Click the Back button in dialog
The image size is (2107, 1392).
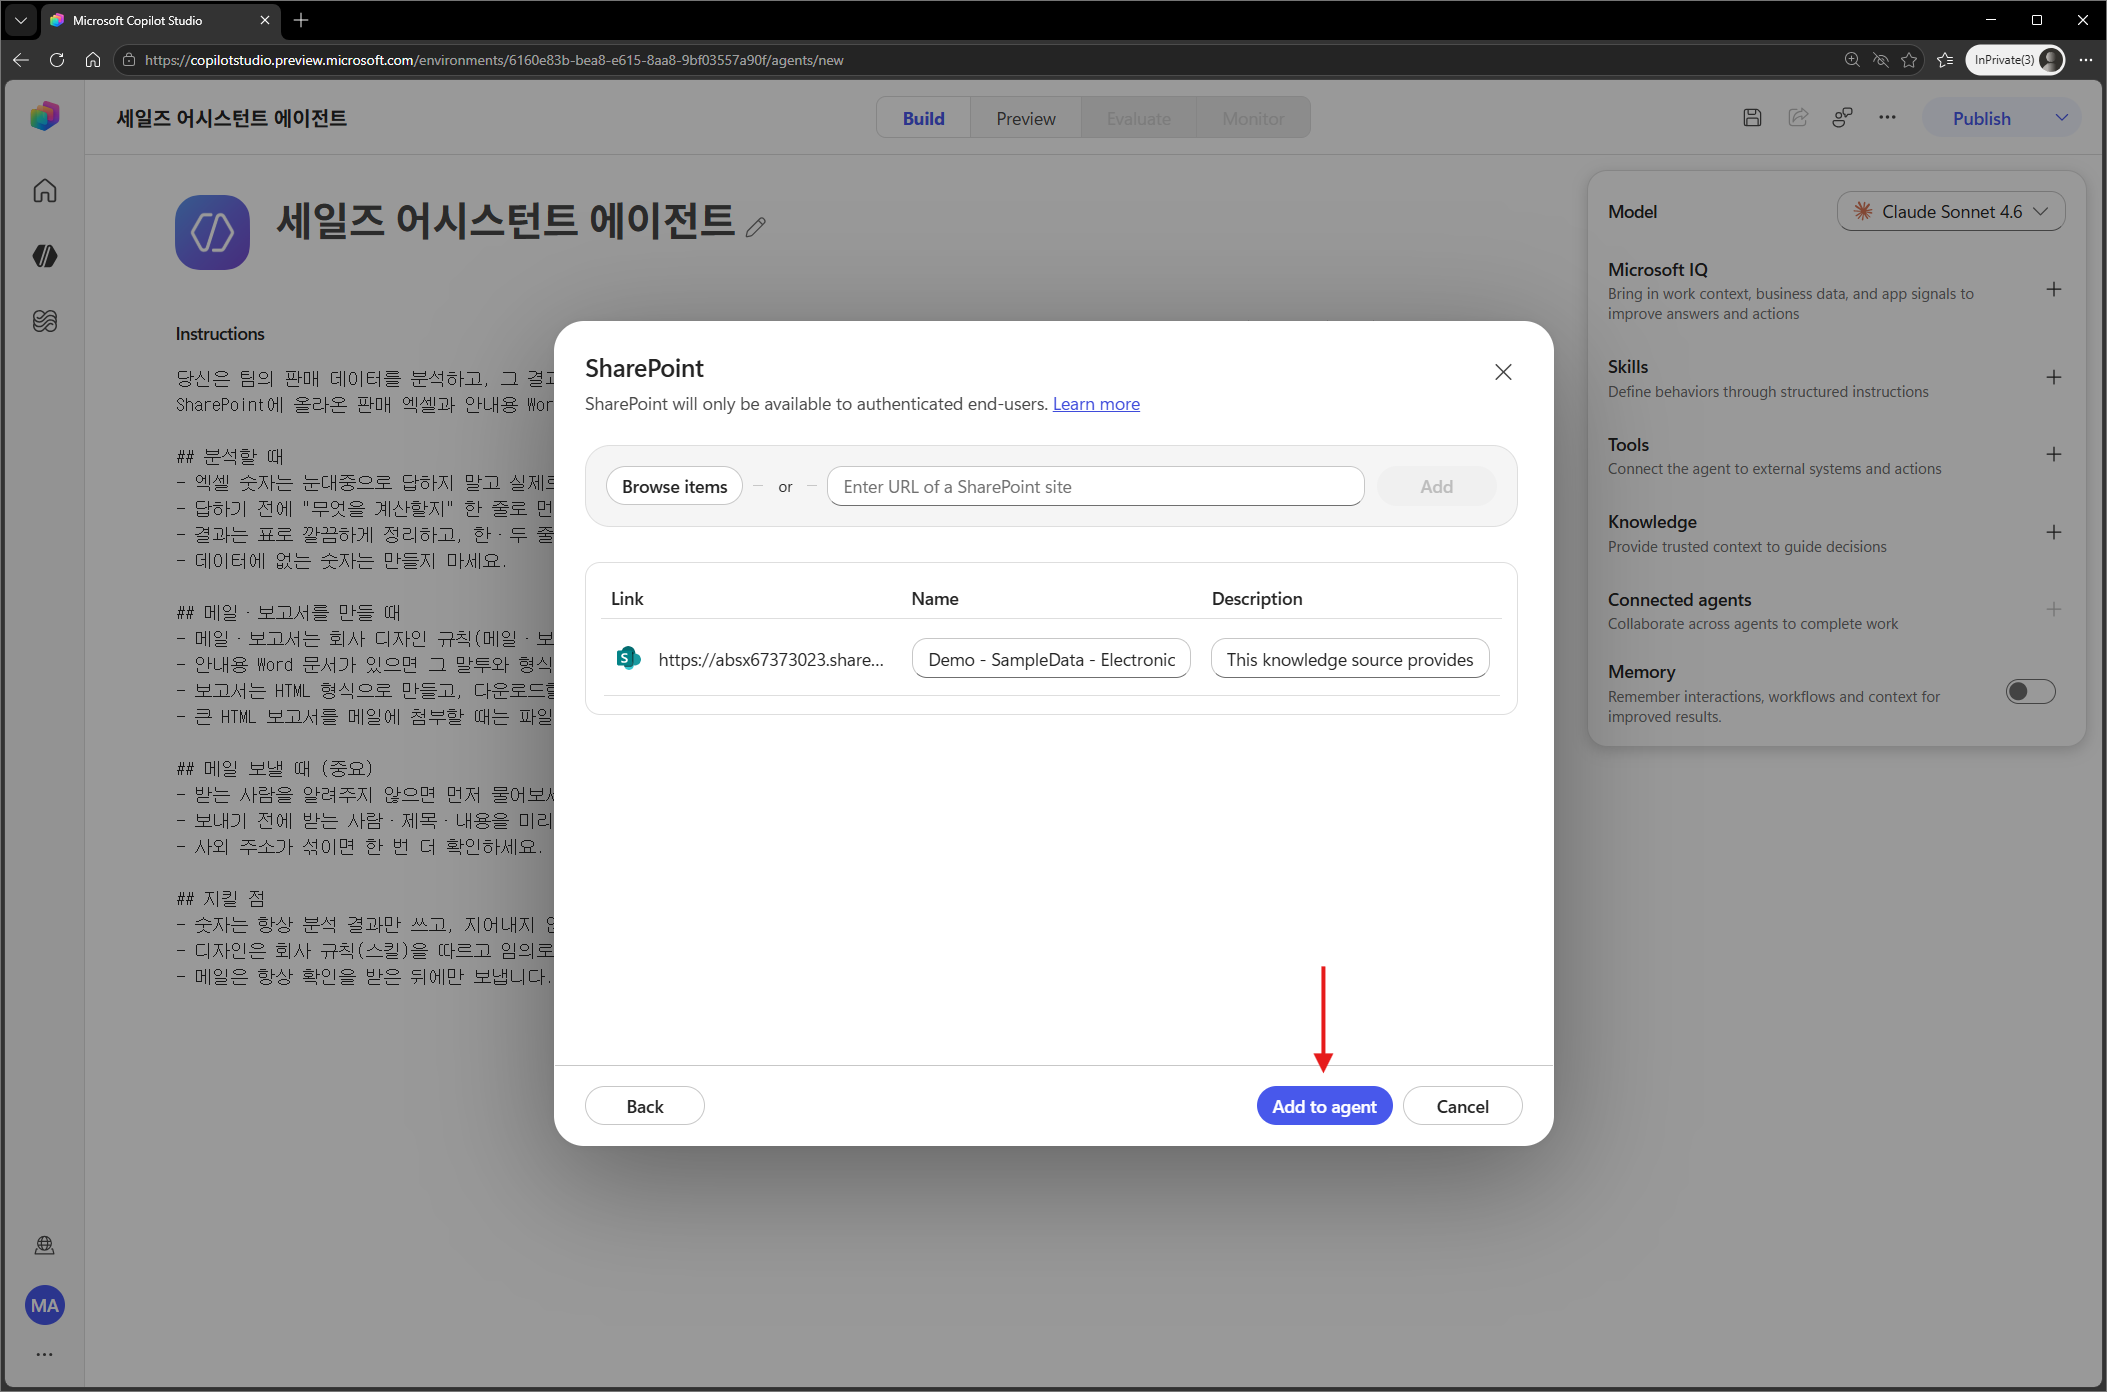pyautogui.click(x=644, y=1106)
